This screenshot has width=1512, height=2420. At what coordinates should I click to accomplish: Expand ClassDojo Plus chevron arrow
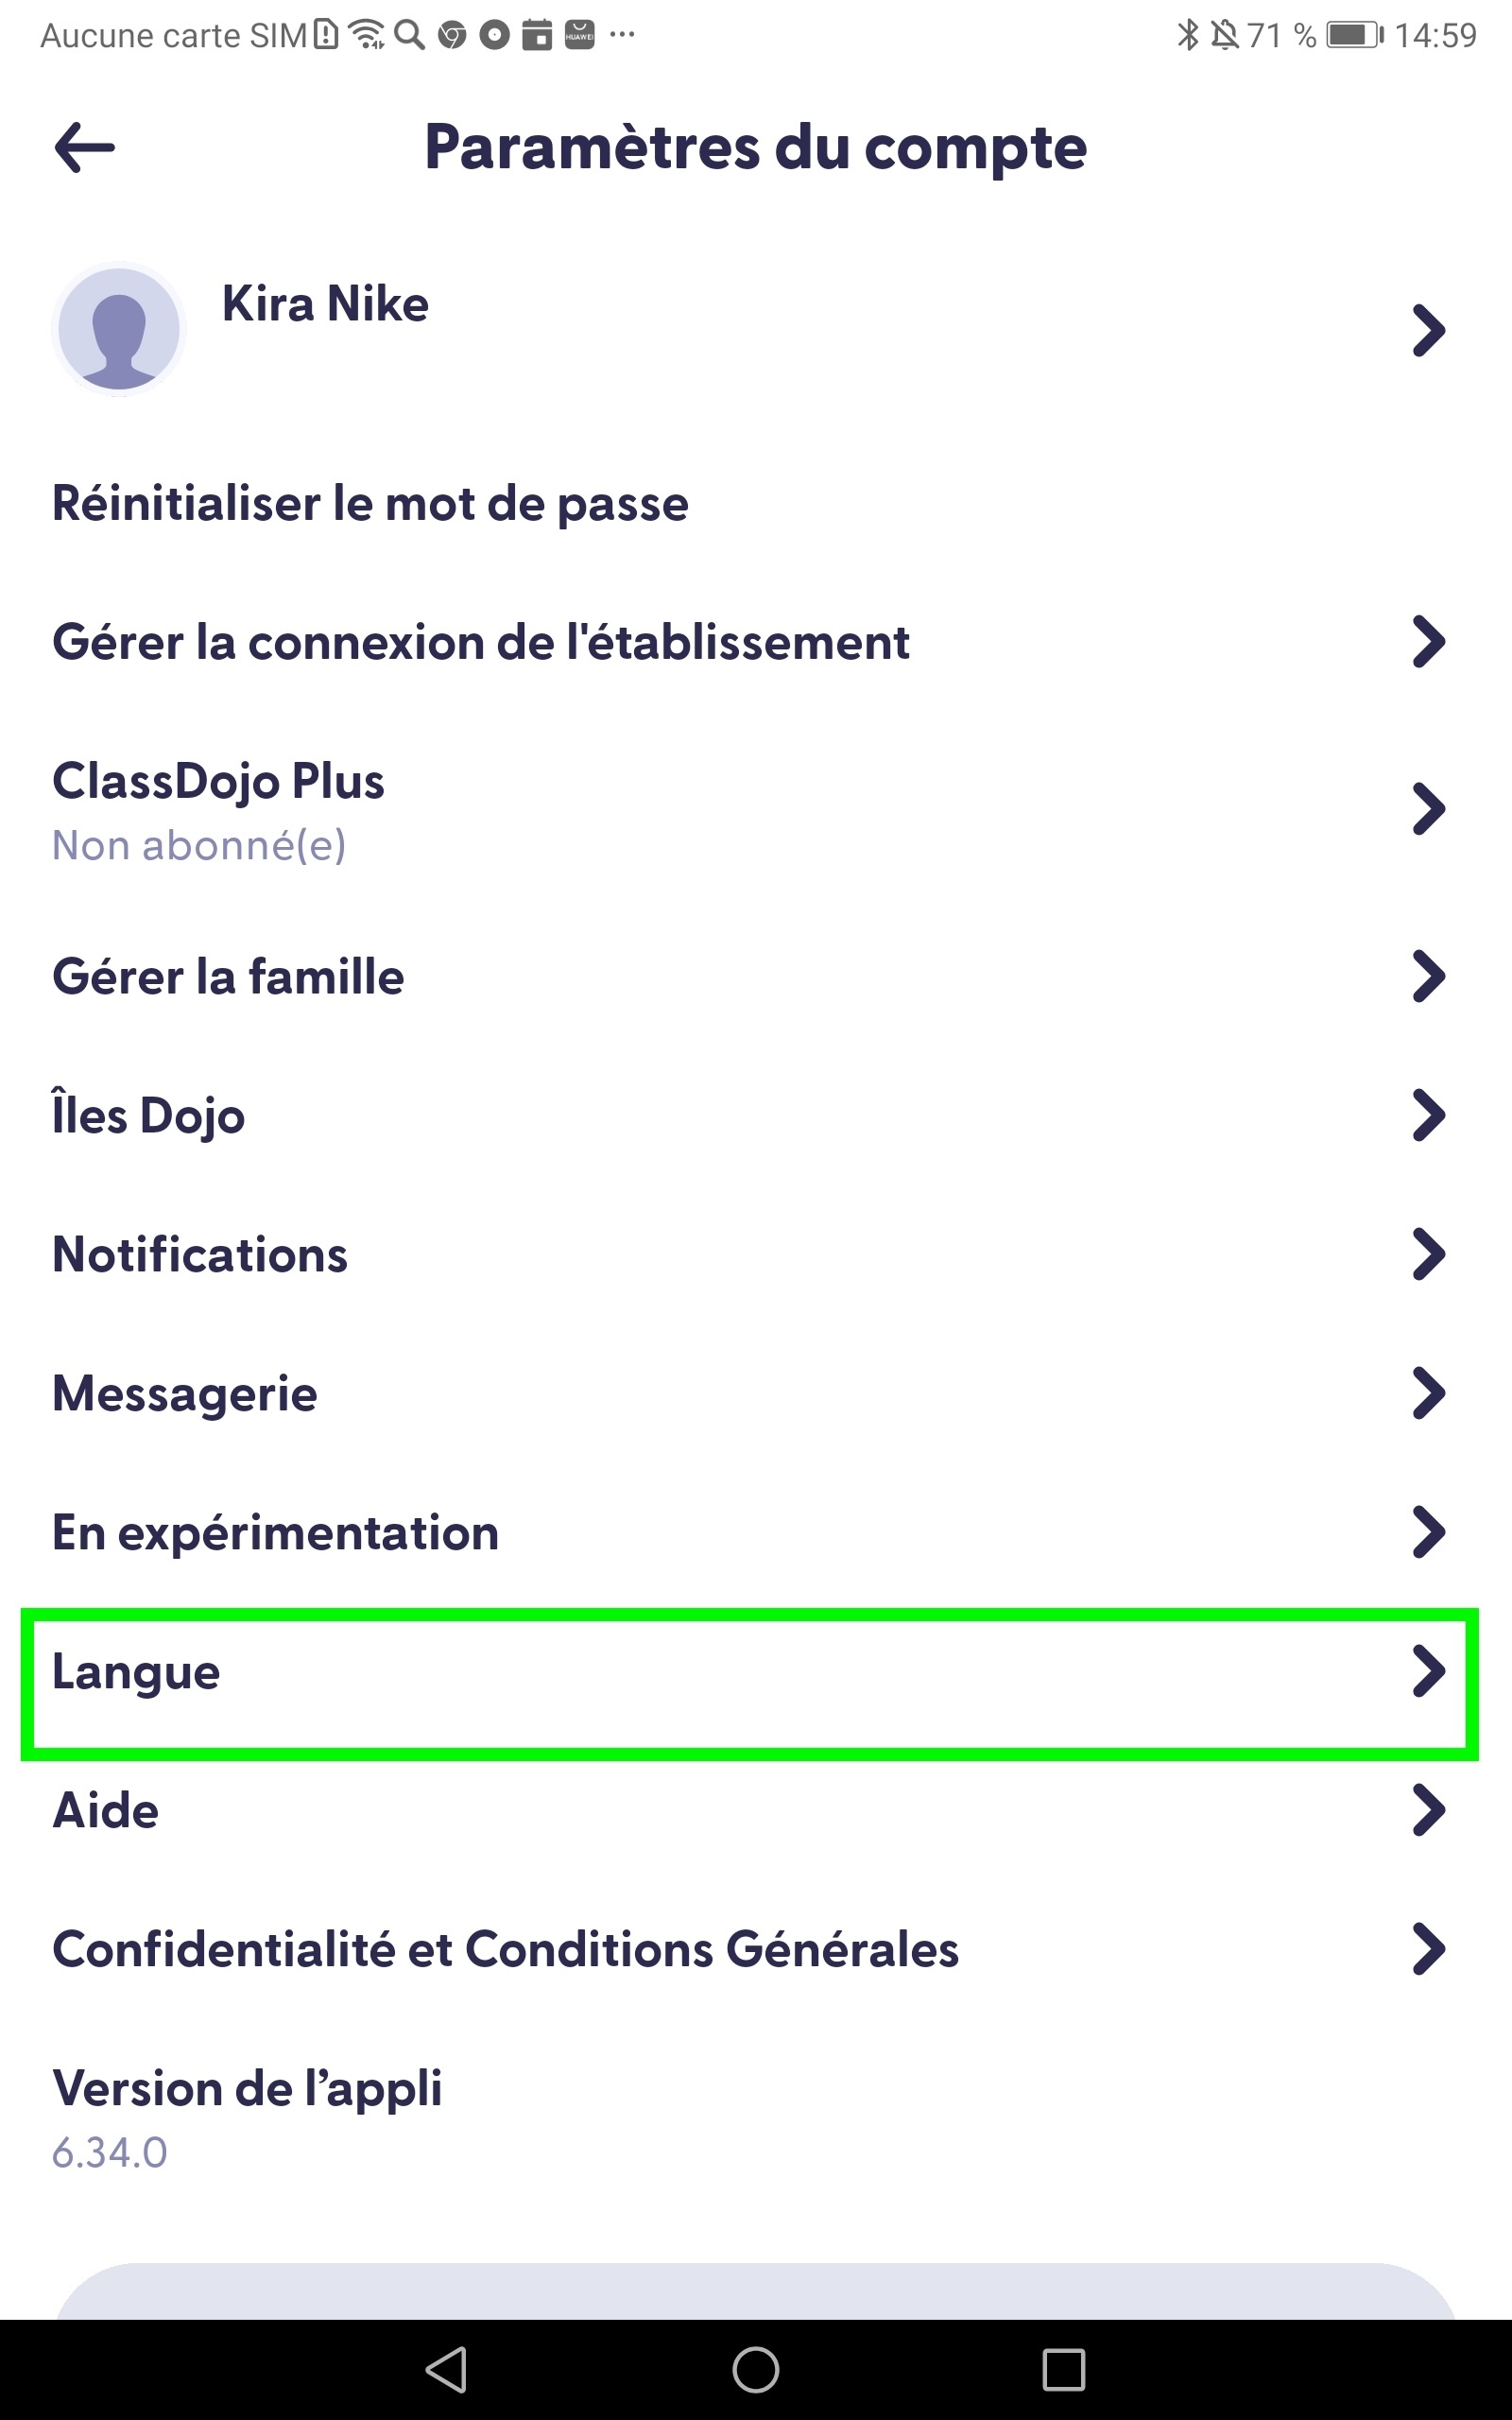click(1428, 809)
